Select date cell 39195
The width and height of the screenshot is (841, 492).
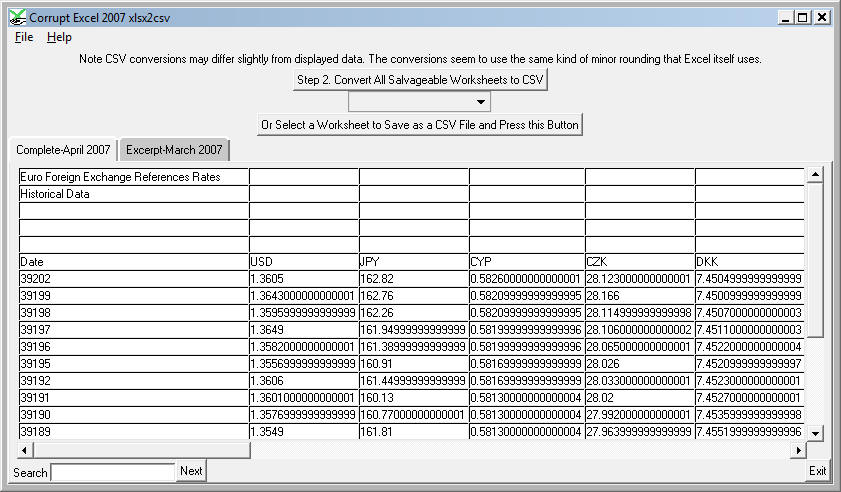[134, 364]
